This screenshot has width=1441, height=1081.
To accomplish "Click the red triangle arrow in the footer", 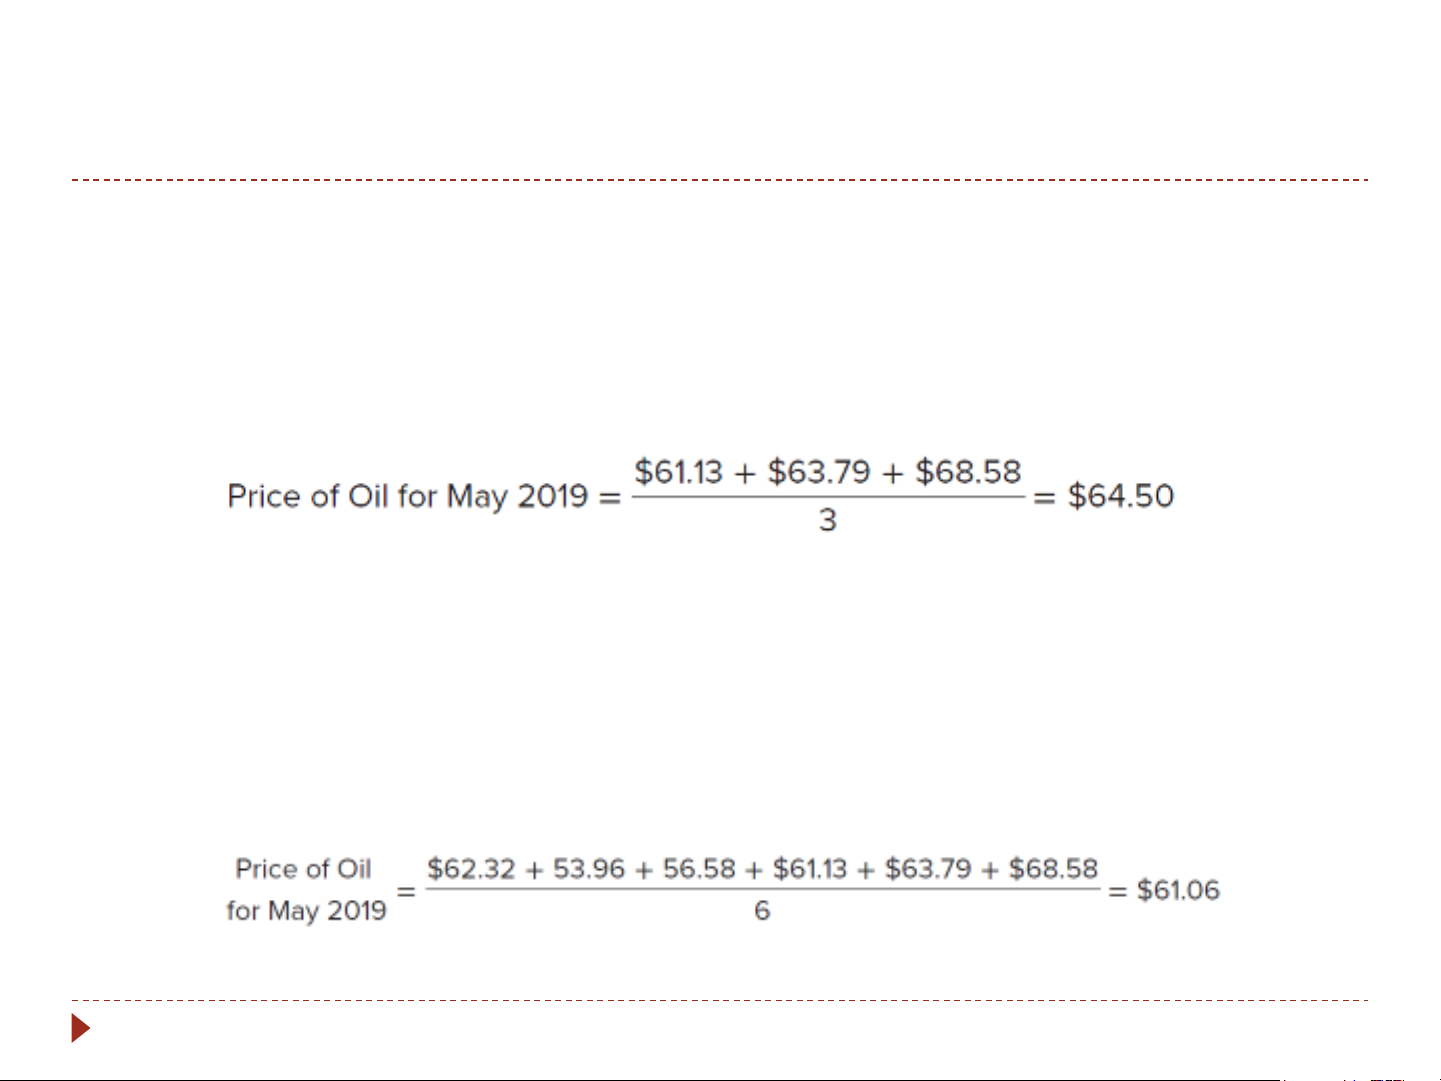I will pos(81,1028).
